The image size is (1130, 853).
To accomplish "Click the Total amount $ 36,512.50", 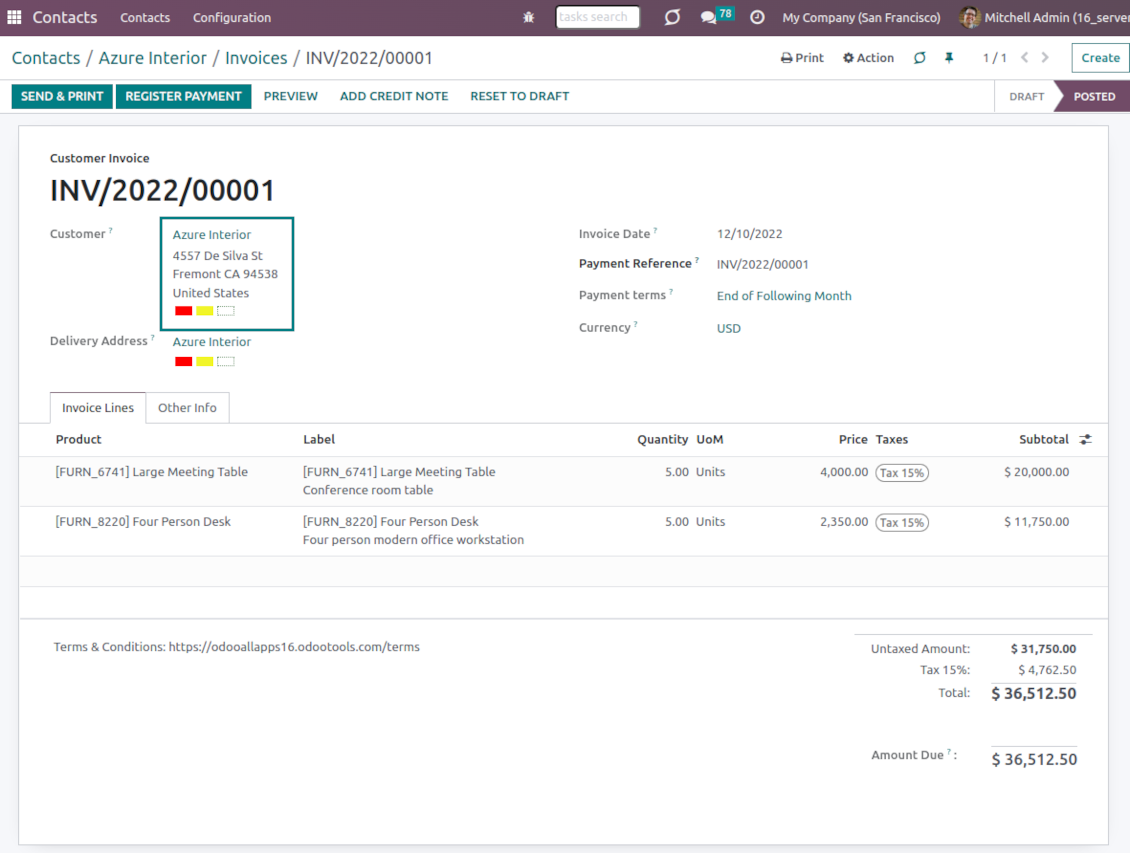I will coord(1033,694).
